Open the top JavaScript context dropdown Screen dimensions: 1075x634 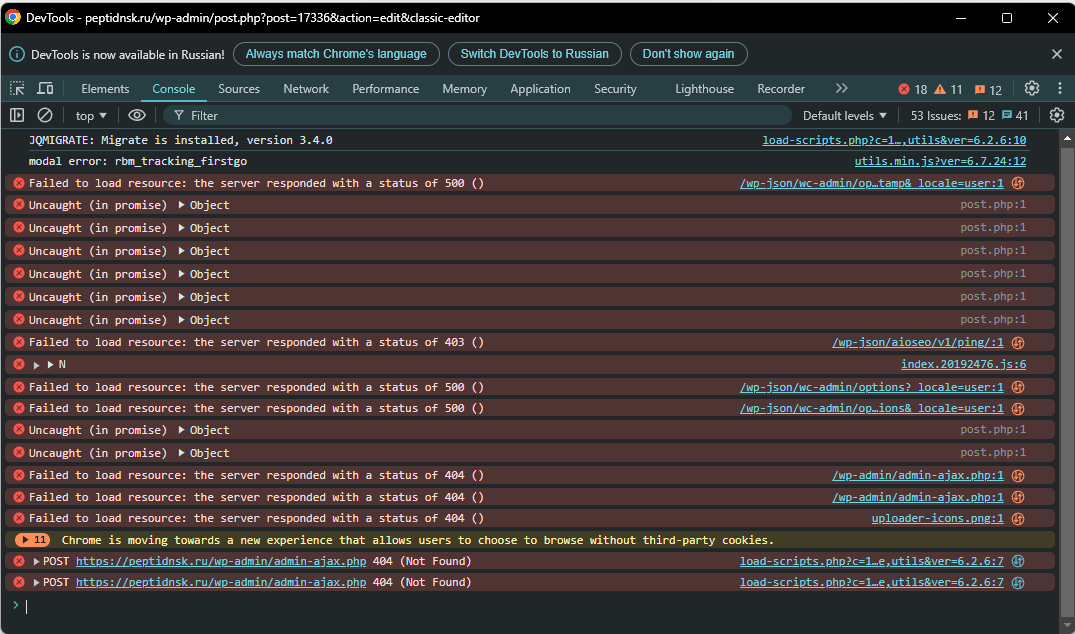(x=91, y=116)
